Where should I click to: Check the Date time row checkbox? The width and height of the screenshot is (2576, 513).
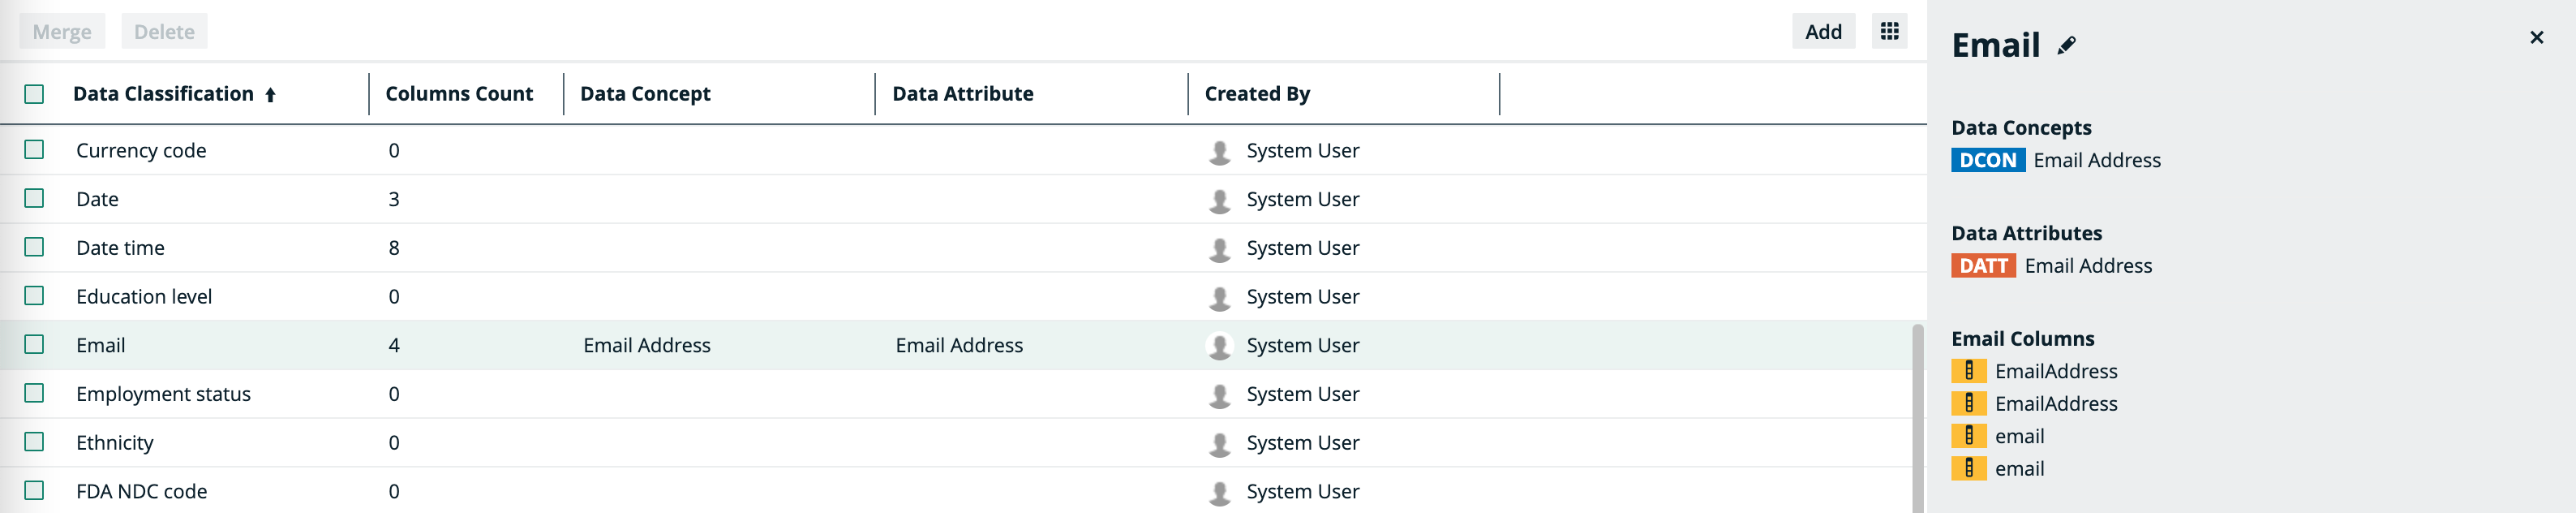(34, 246)
